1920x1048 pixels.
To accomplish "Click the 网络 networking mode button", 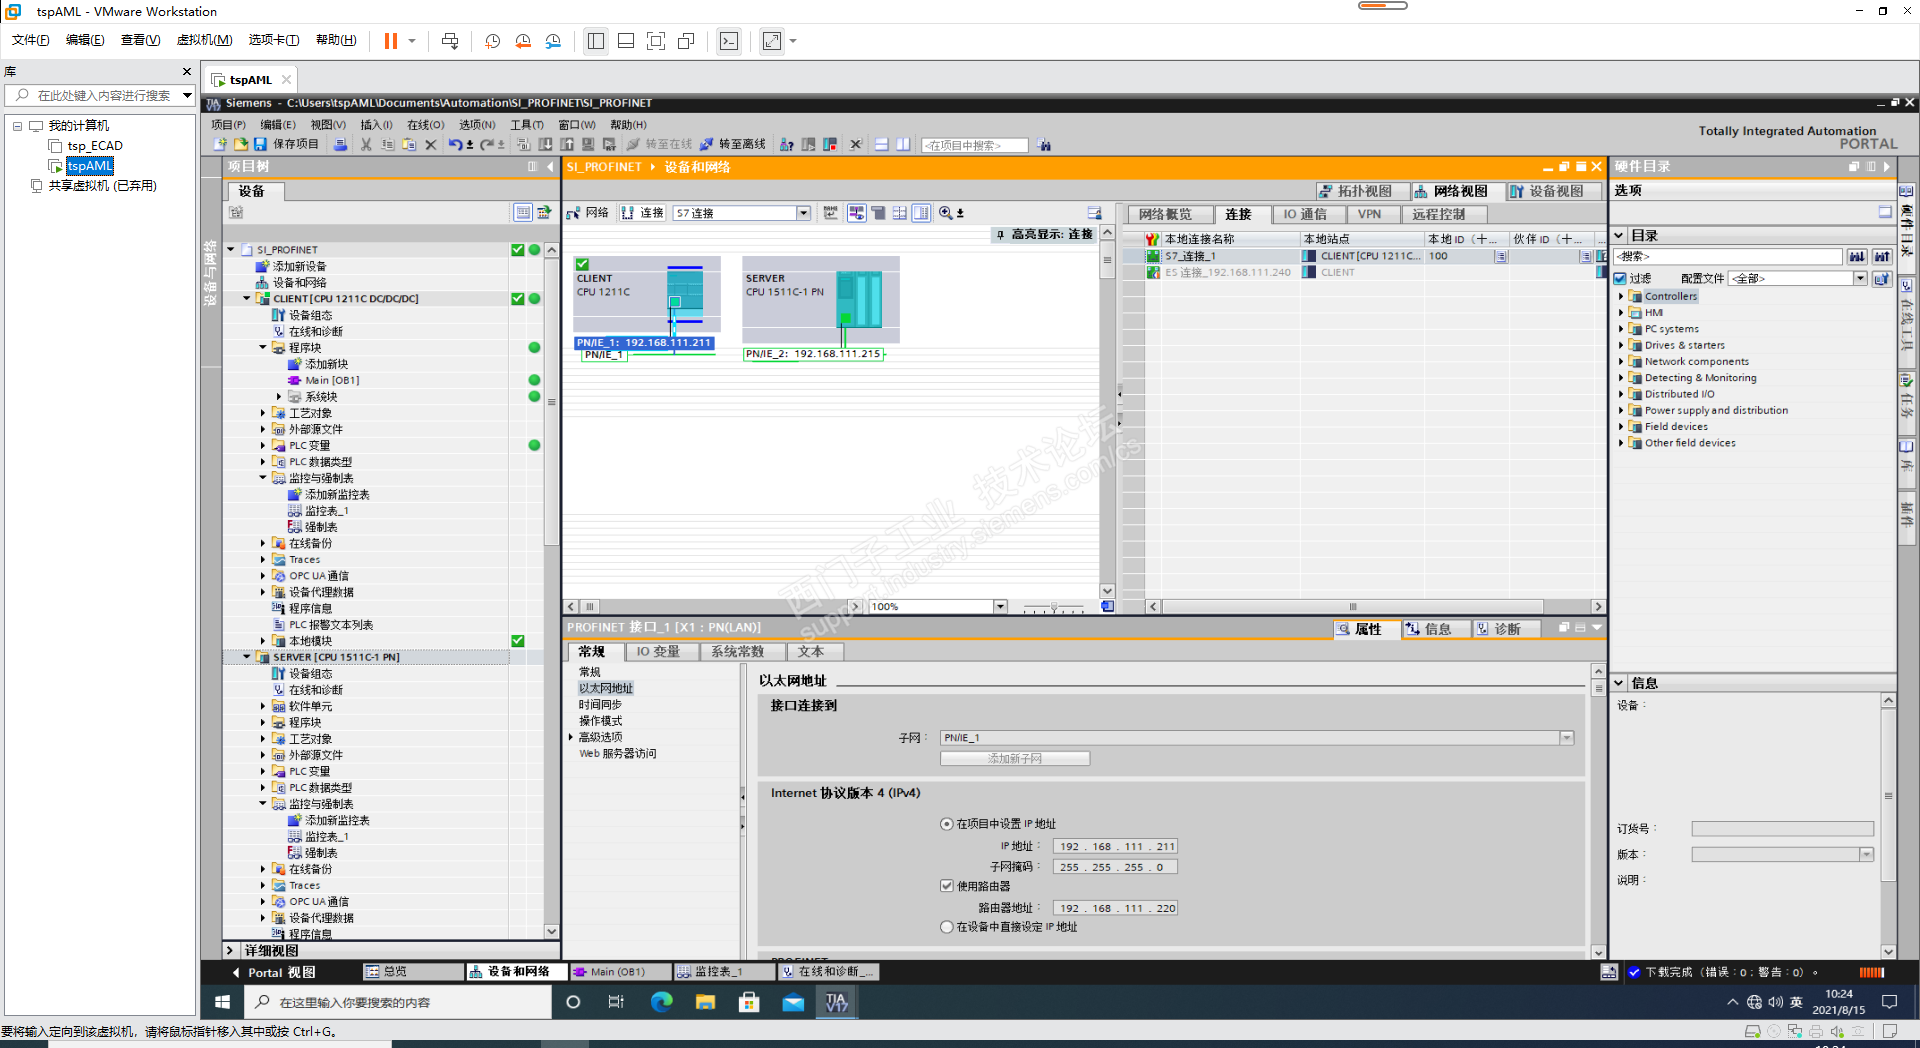I will 588,213.
